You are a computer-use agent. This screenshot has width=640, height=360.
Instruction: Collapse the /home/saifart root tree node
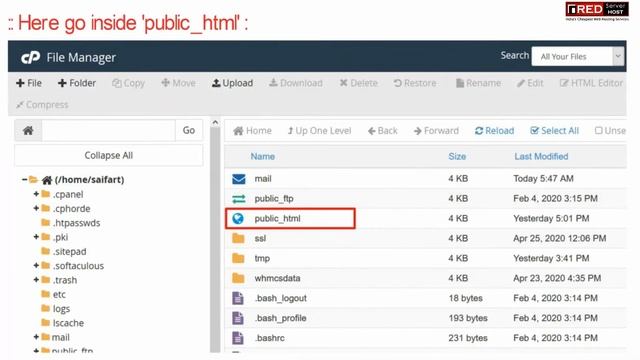click(24, 180)
